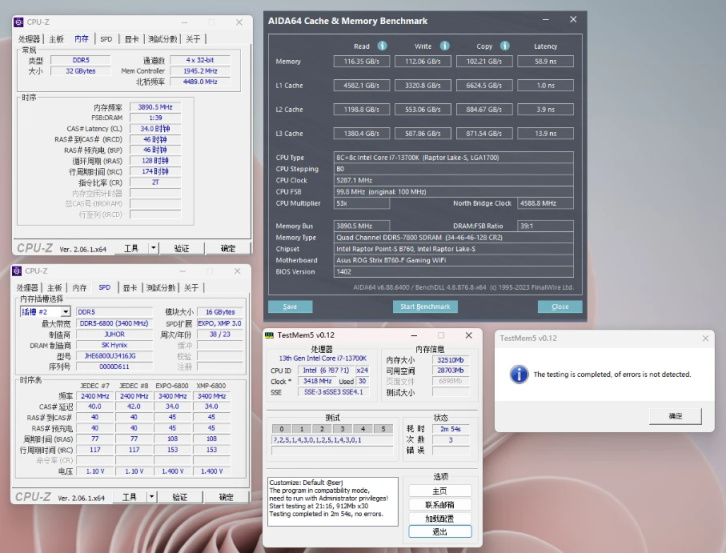Click the info icon next to Copy in AIDA64

pyautogui.click(x=505, y=46)
